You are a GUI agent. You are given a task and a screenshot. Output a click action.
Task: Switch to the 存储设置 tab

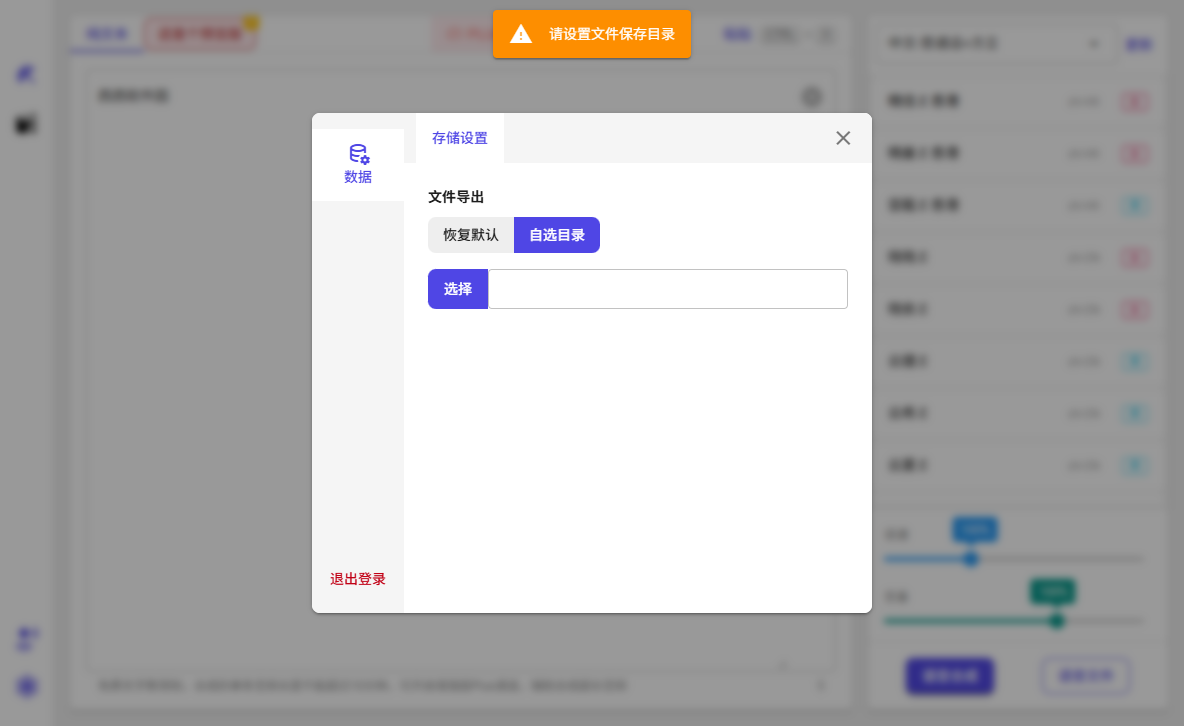(x=460, y=138)
